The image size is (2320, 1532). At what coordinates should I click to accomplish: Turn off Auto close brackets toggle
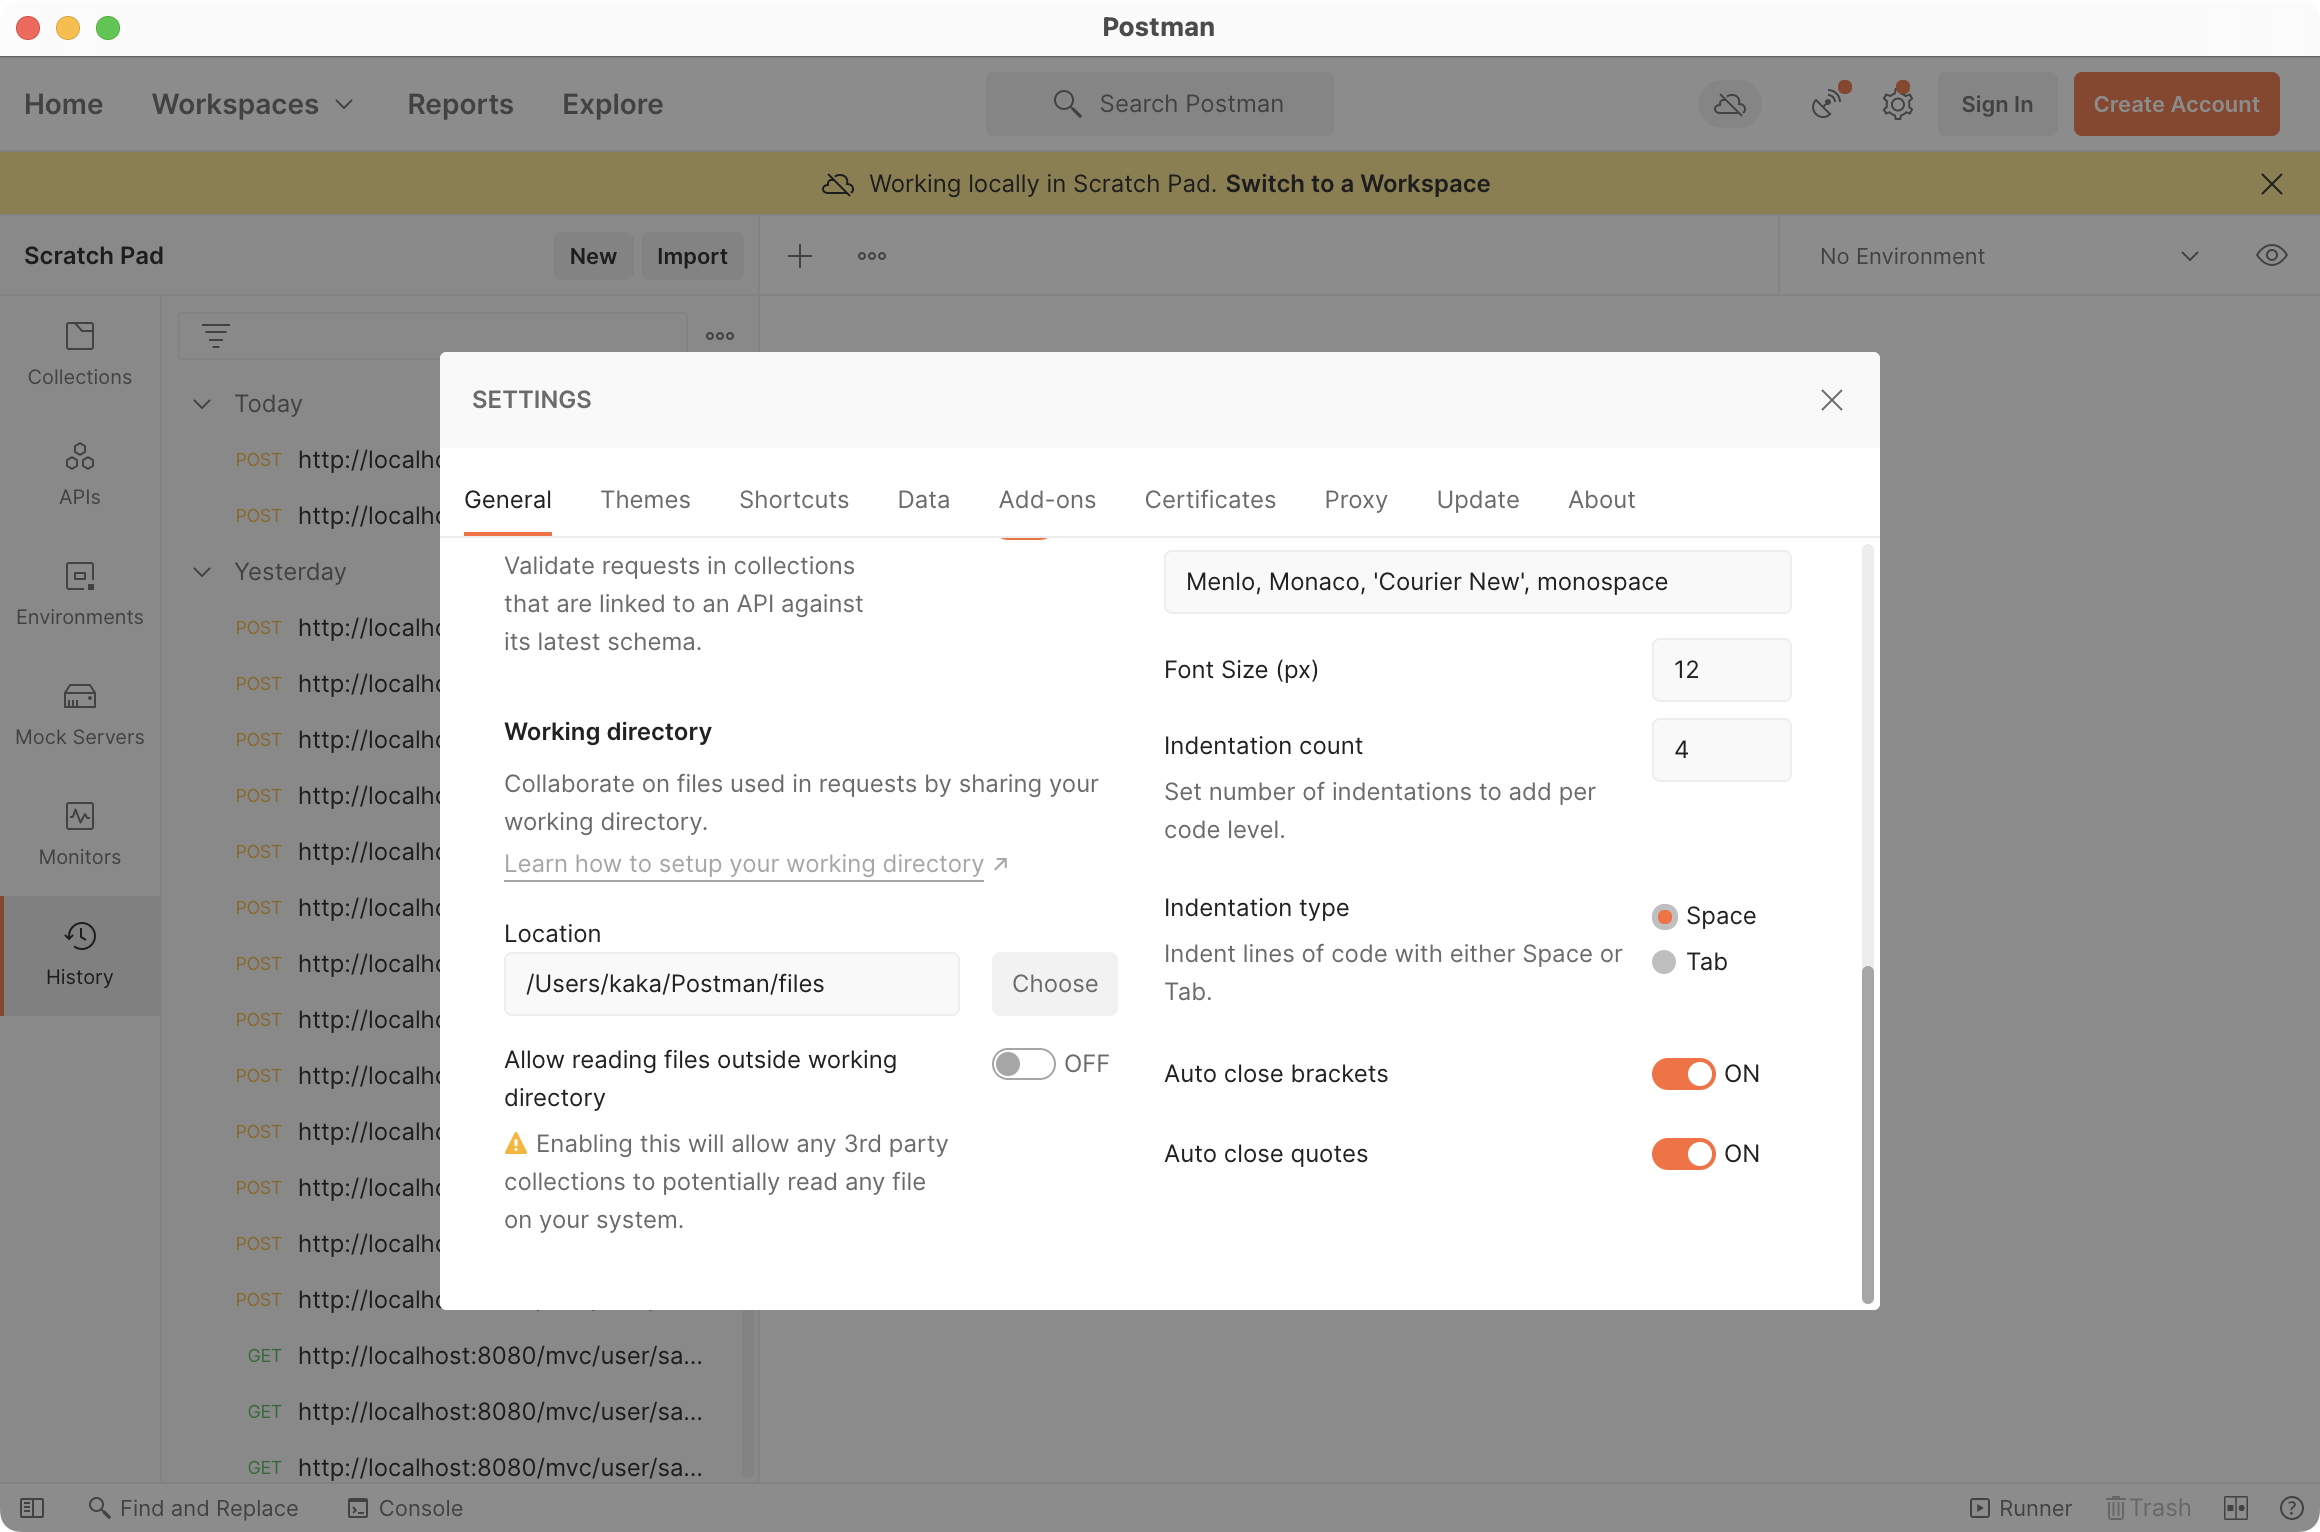point(1683,1074)
